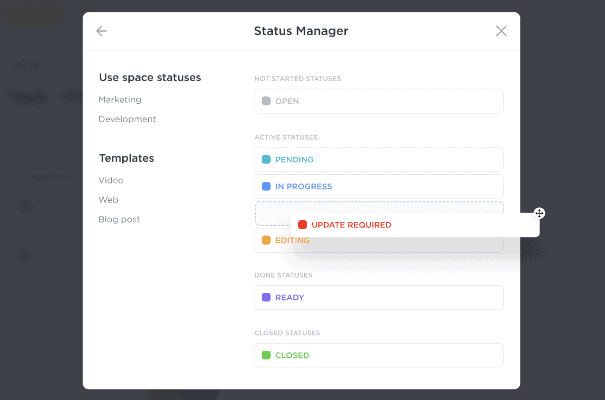Click the green Closed color swatch
Viewport: 605px width, 400px height.
[x=266, y=355]
